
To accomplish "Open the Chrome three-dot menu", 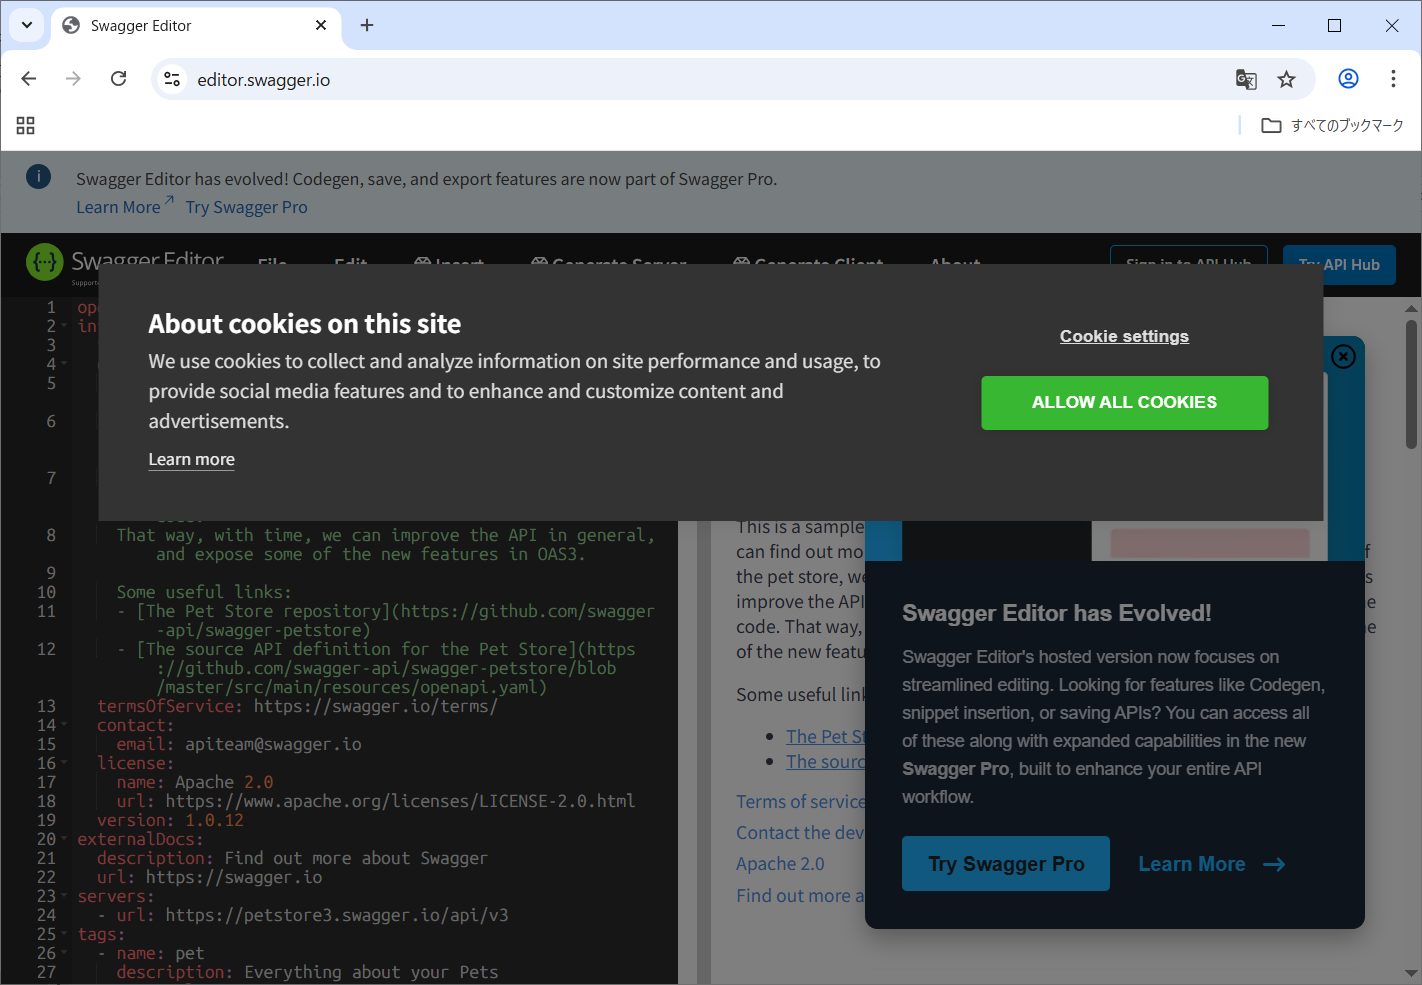I will 1393,79.
